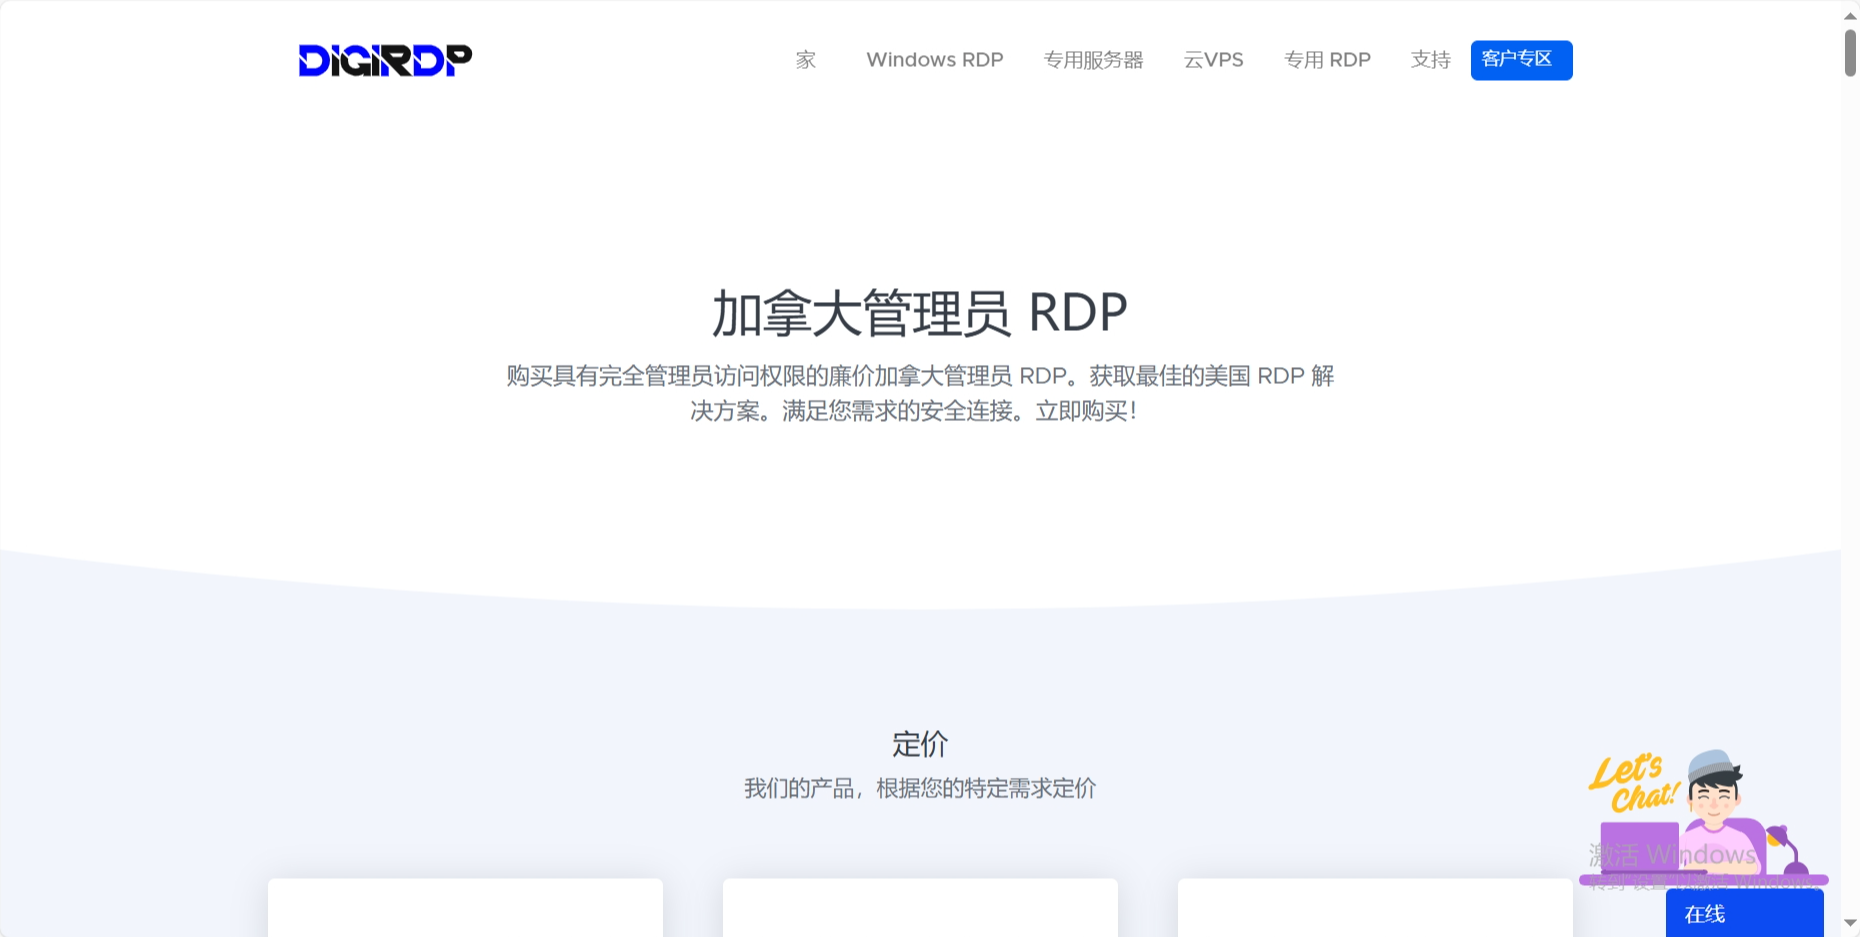The height and width of the screenshot is (937, 1860).
Task: Select the right pricing card
Action: point(1375,908)
